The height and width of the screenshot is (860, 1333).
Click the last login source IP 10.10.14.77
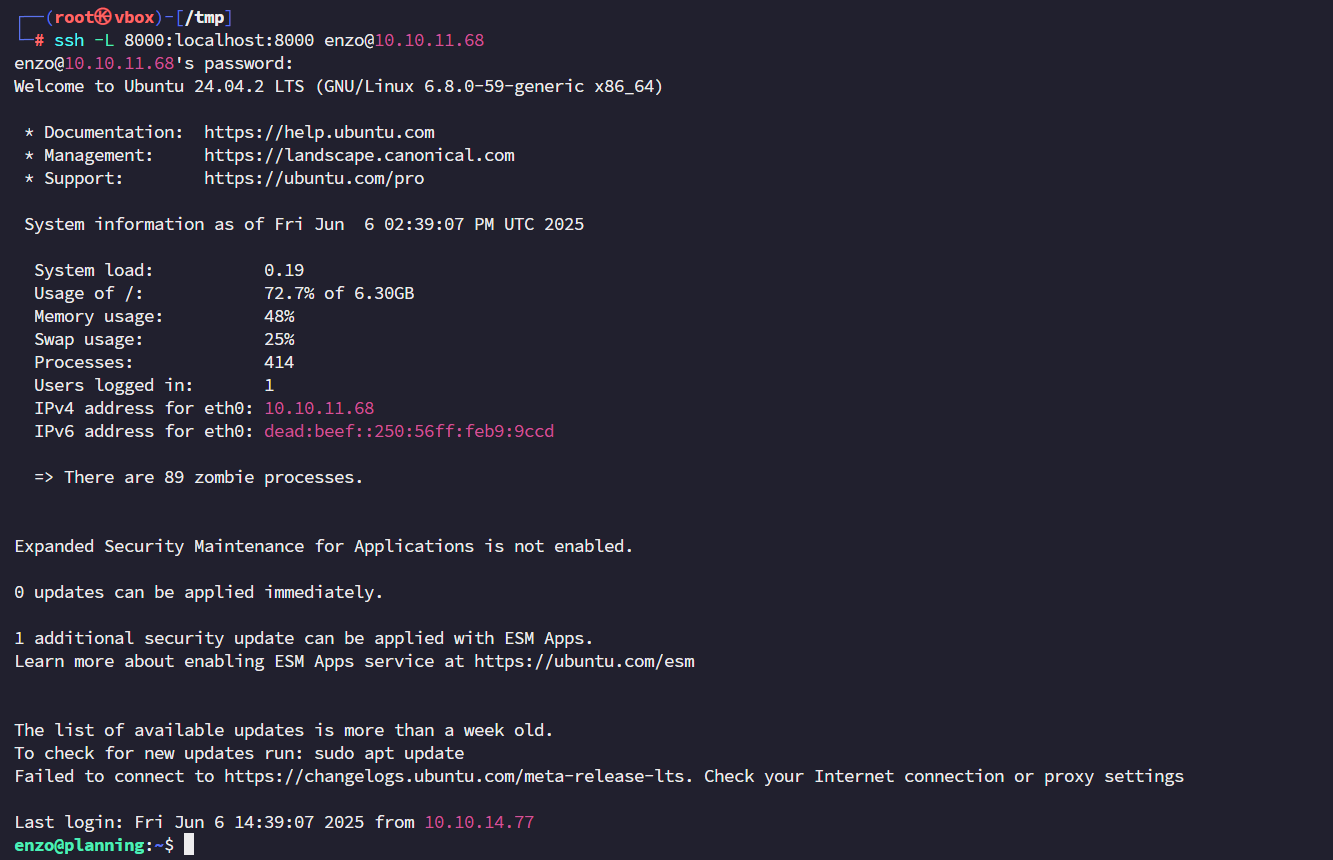click(x=479, y=822)
